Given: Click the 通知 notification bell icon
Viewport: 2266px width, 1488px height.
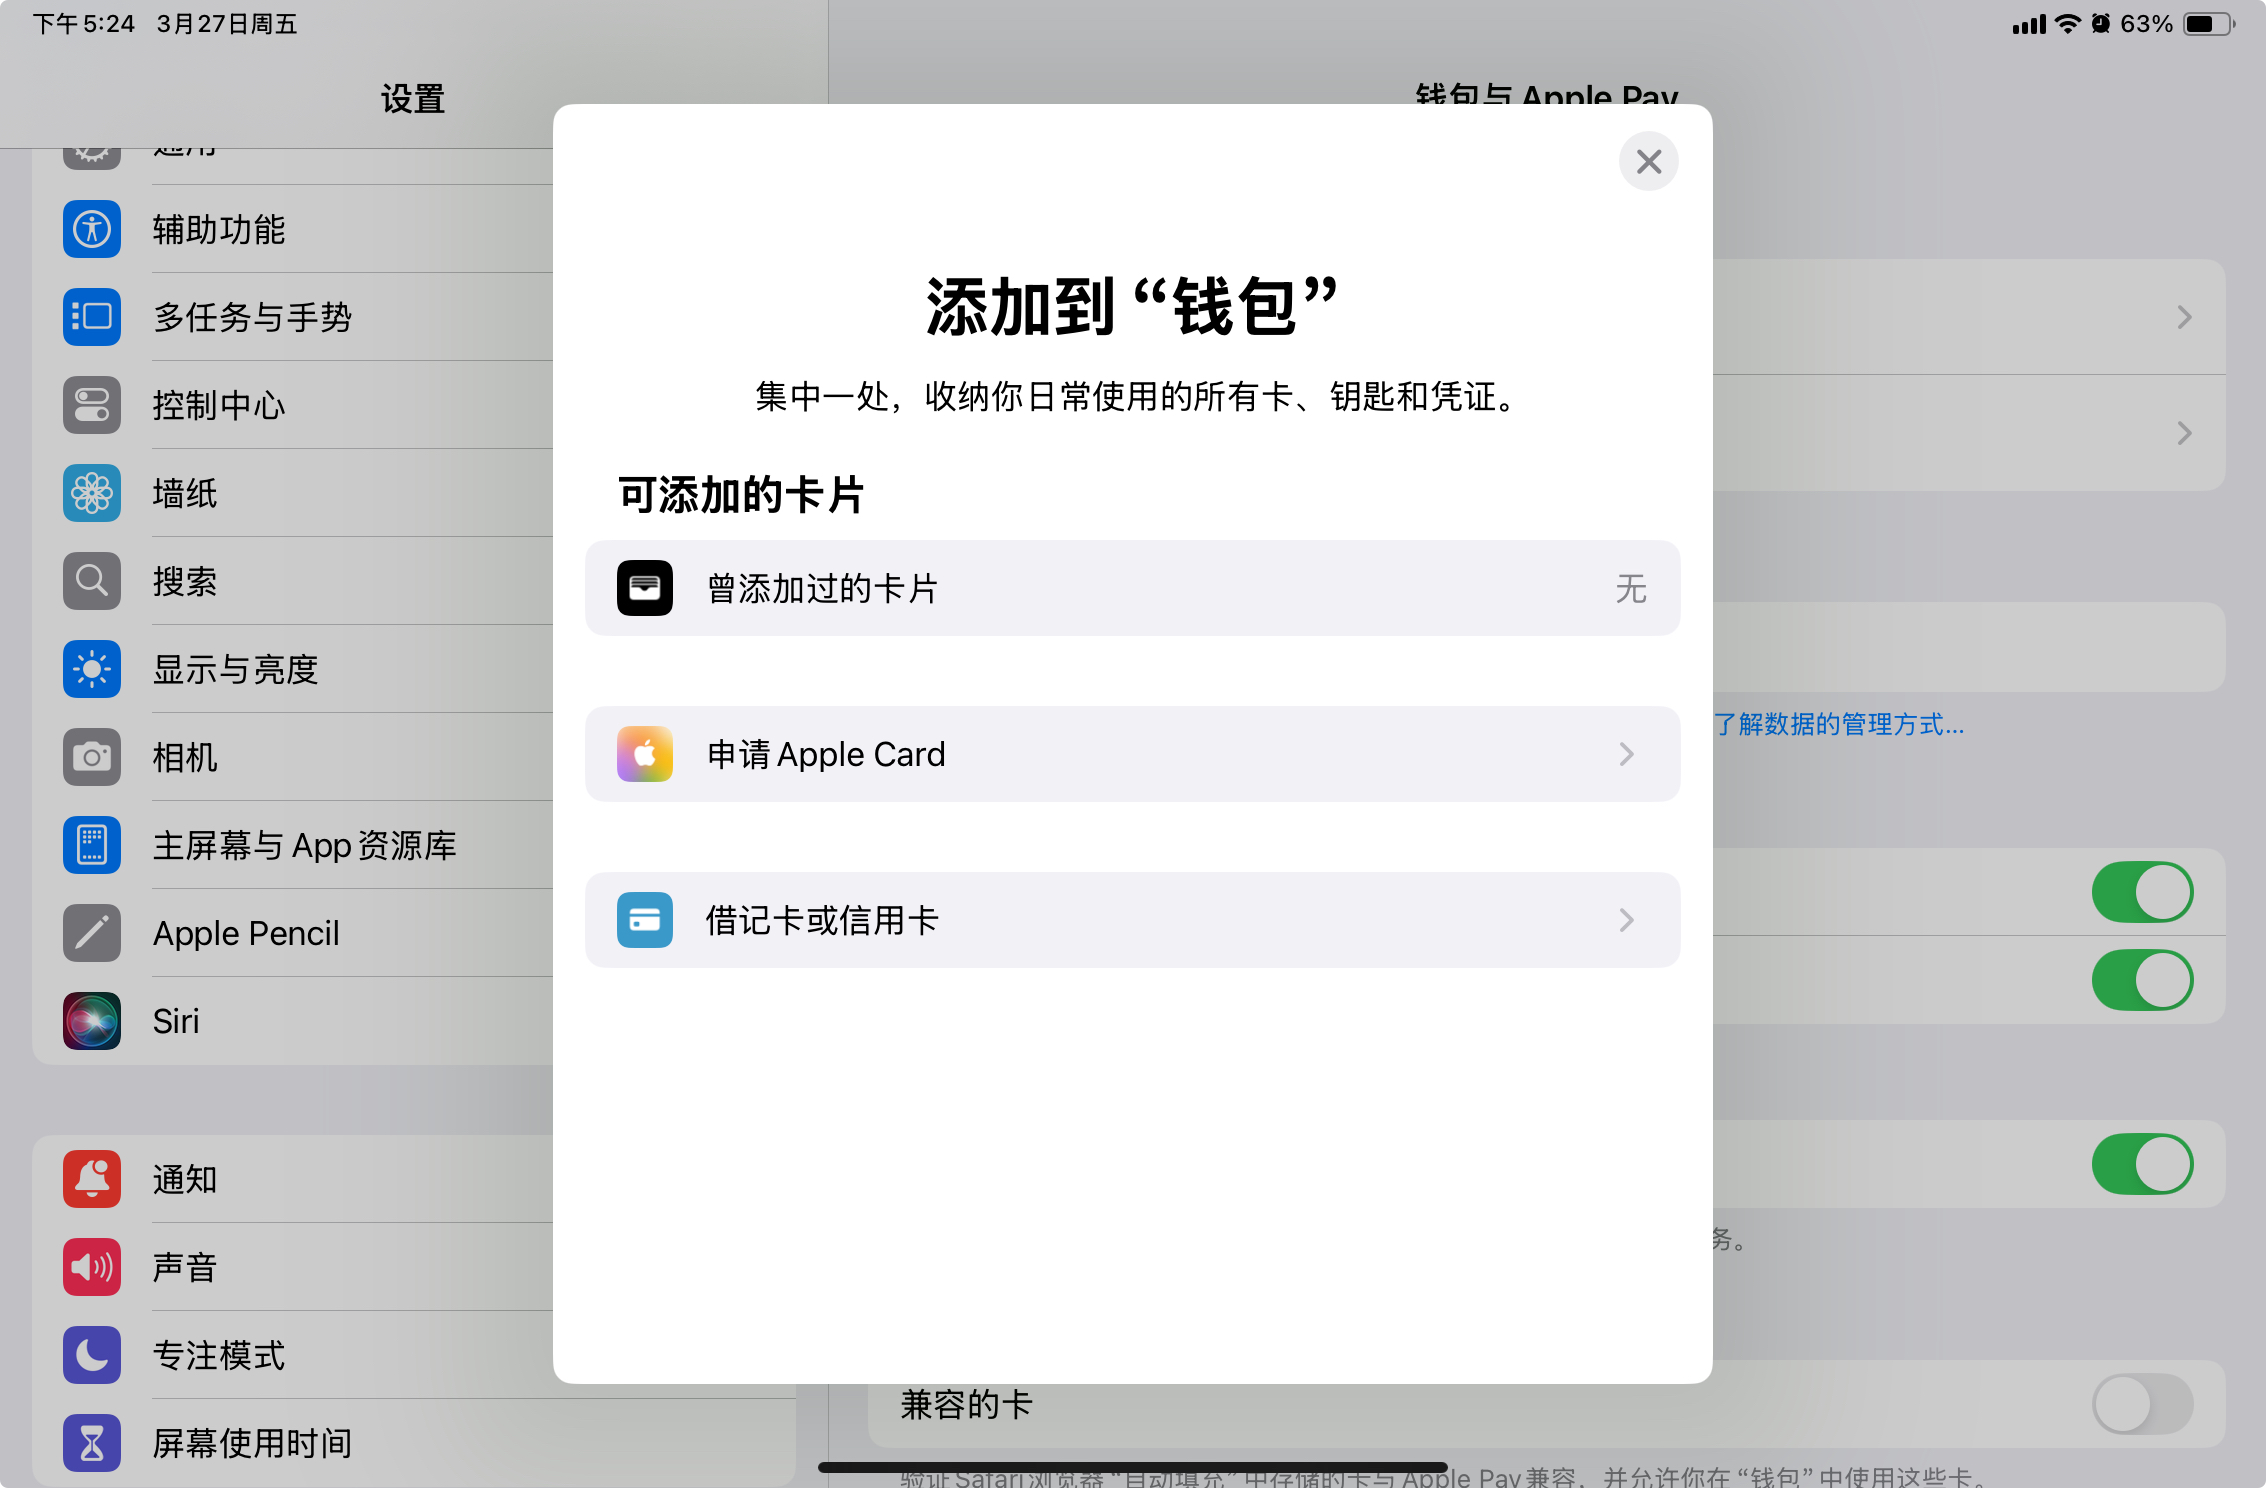Looking at the screenshot, I should pyautogui.click(x=91, y=1180).
